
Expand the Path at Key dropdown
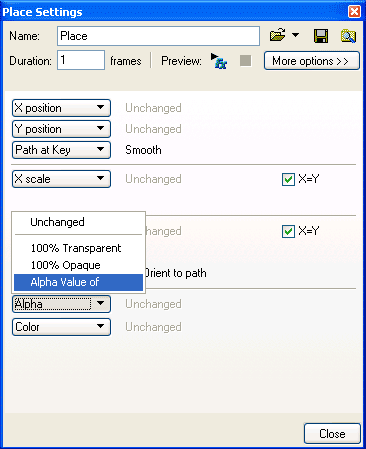click(61, 150)
